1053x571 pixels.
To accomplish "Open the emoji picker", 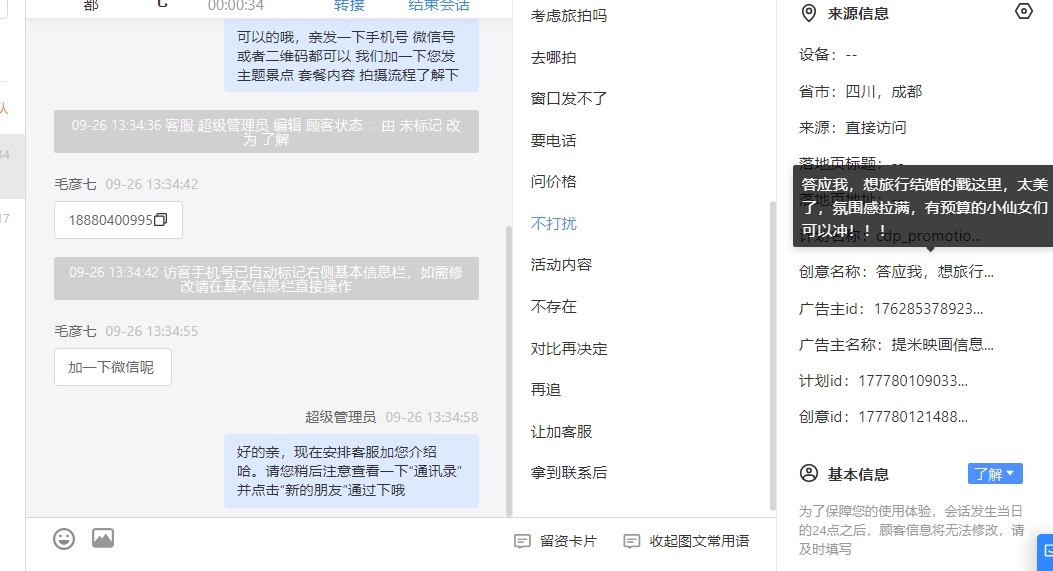I will click(64, 539).
